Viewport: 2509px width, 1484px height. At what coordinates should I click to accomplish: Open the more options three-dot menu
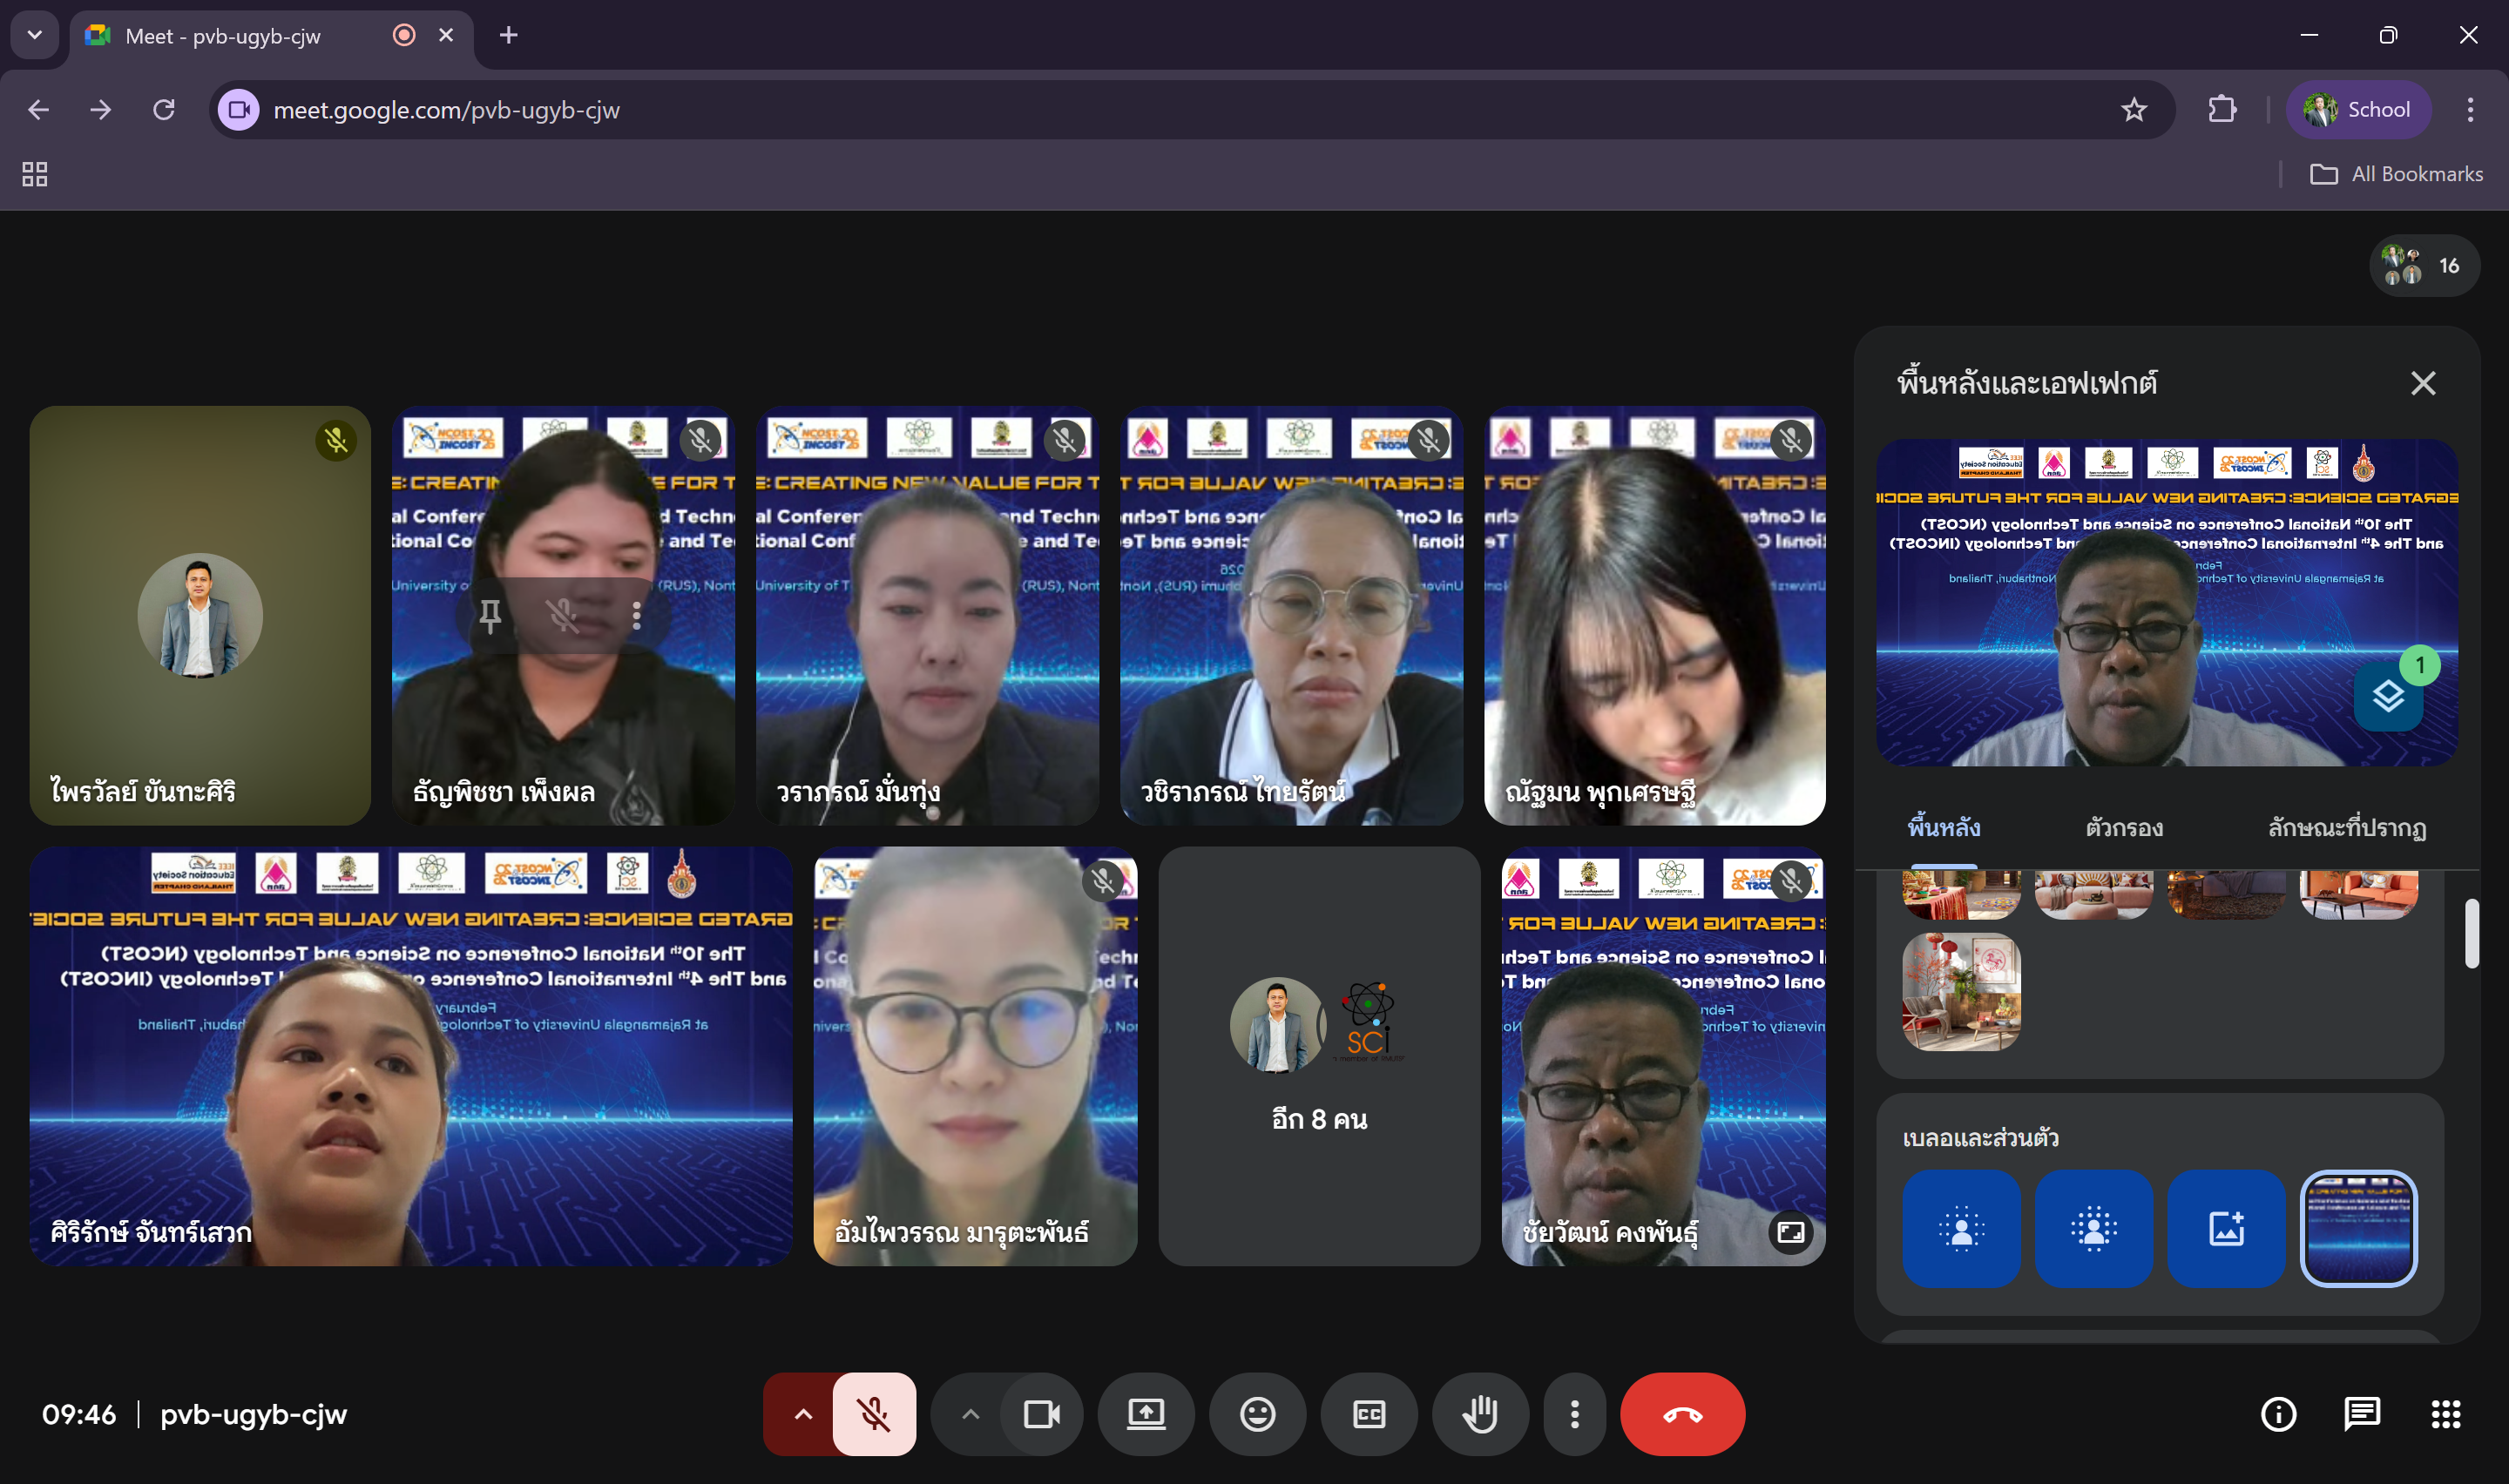click(1574, 1414)
